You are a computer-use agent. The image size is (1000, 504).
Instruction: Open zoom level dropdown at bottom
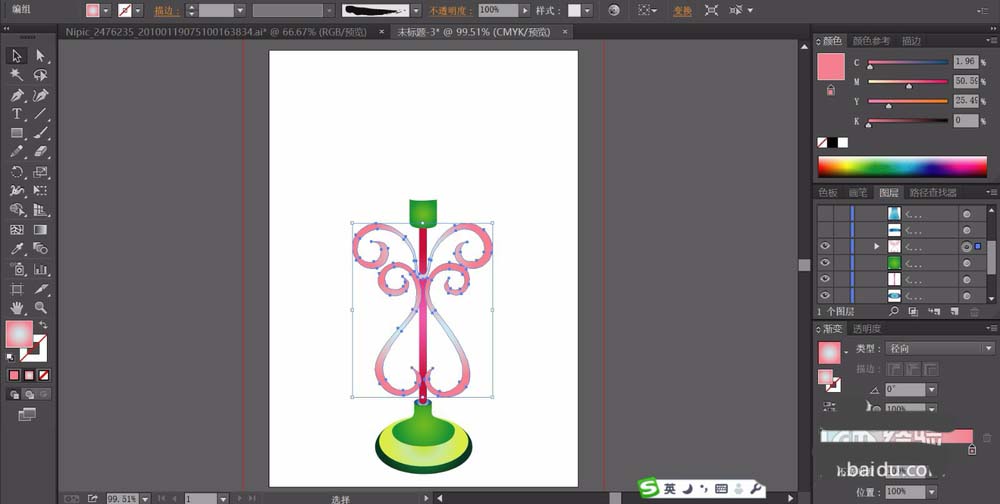tap(145, 498)
